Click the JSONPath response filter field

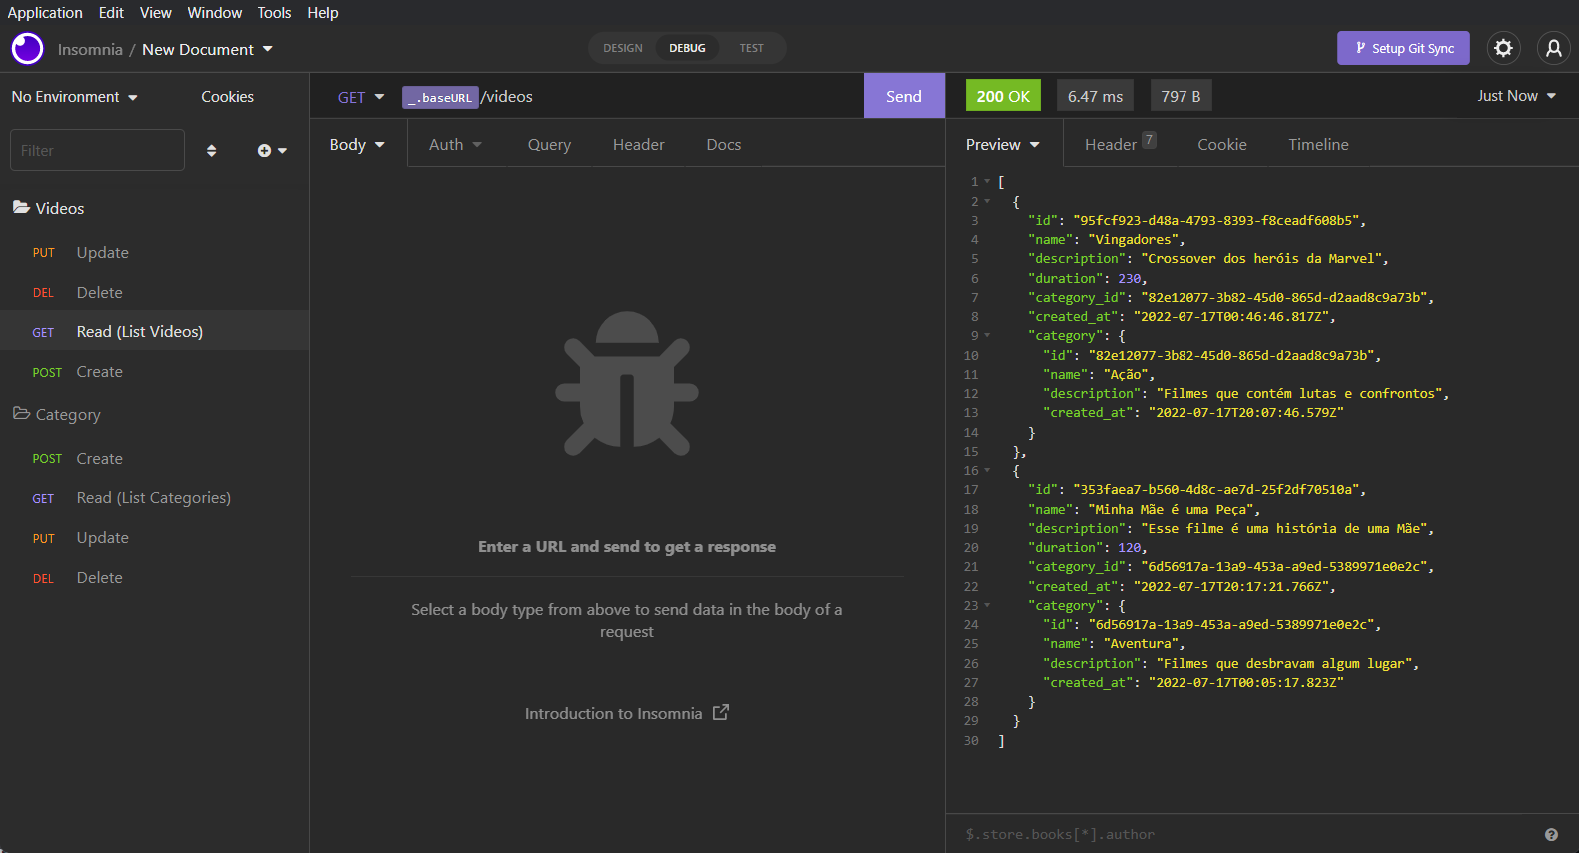1245,834
